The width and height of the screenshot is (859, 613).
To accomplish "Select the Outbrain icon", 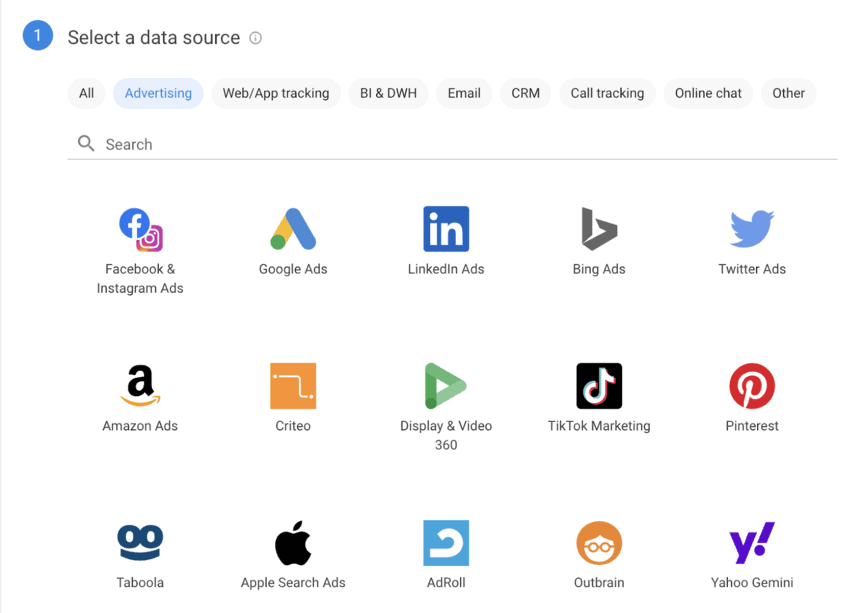I will click(x=599, y=543).
